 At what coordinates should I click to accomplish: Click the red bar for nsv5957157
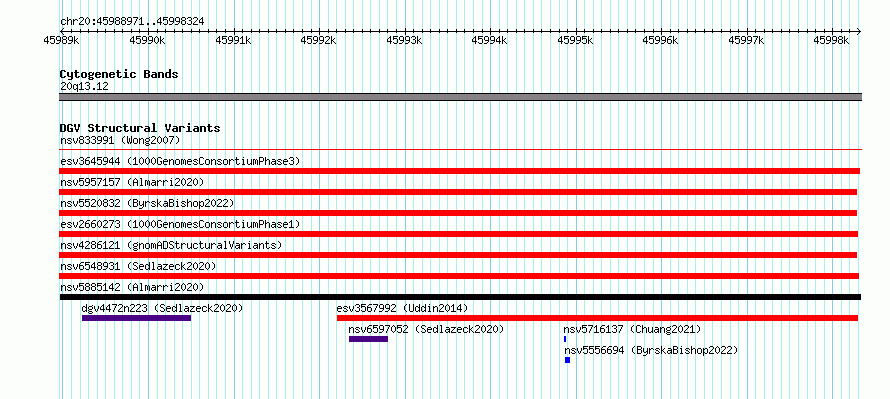(x=458, y=192)
